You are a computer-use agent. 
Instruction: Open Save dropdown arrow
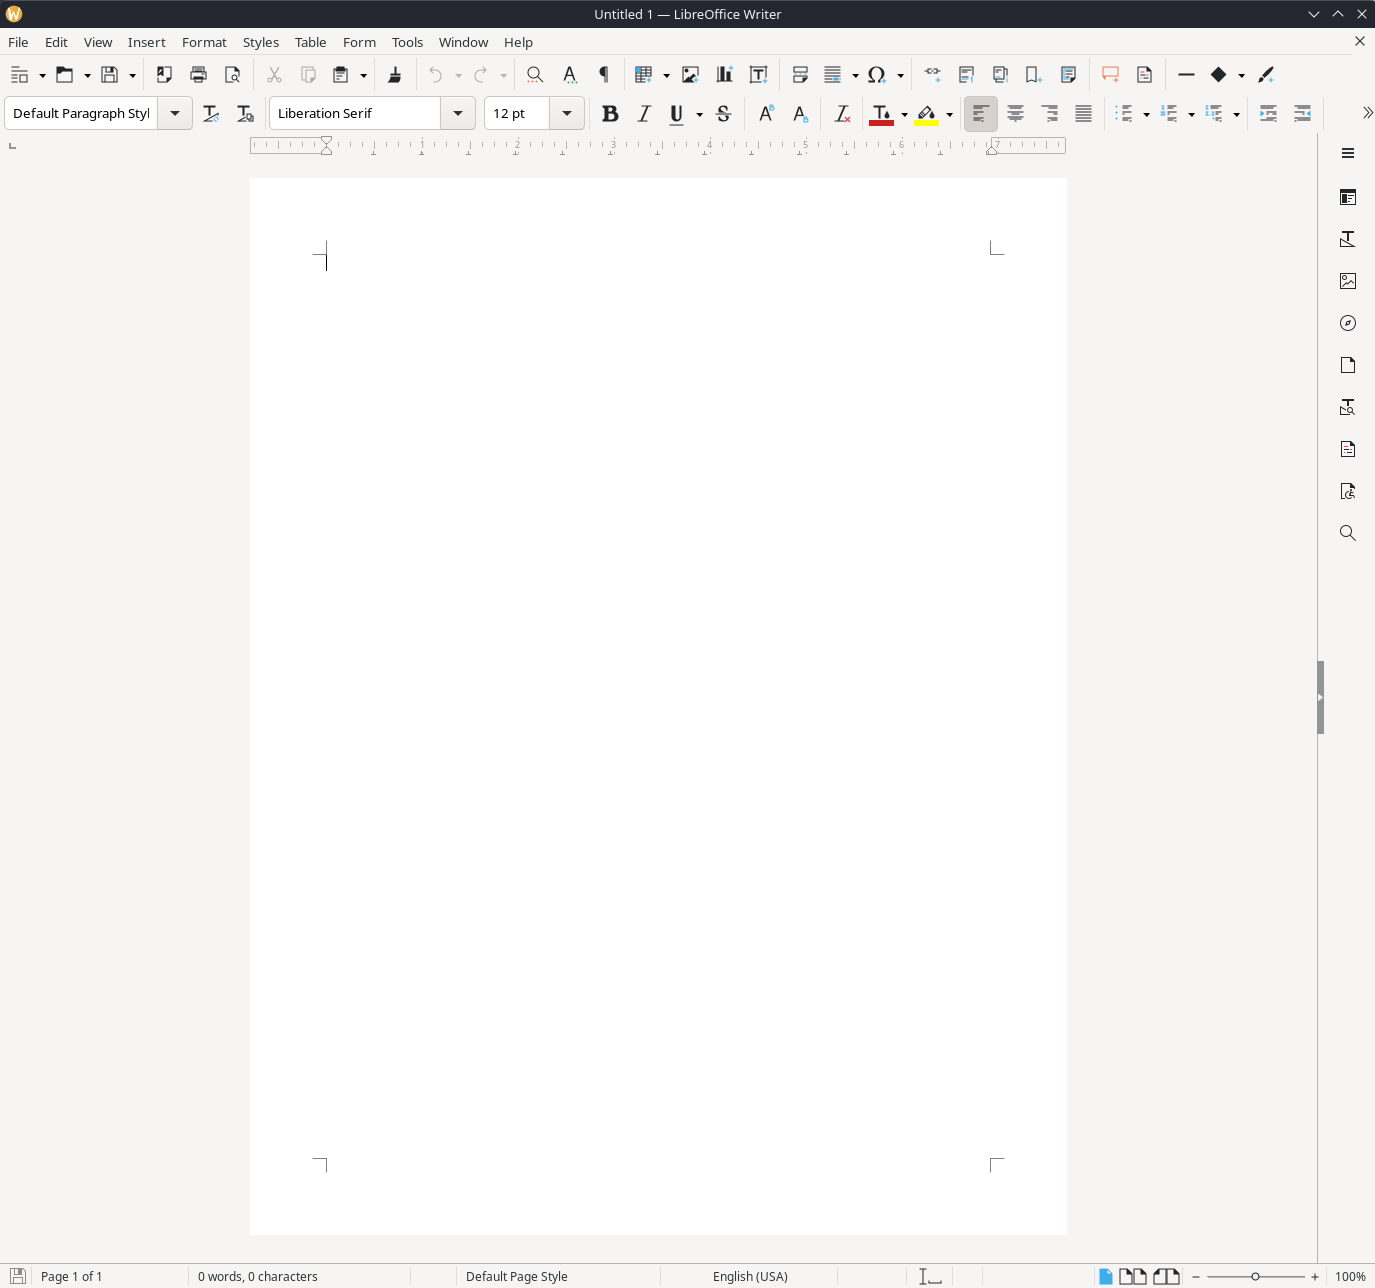click(132, 76)
